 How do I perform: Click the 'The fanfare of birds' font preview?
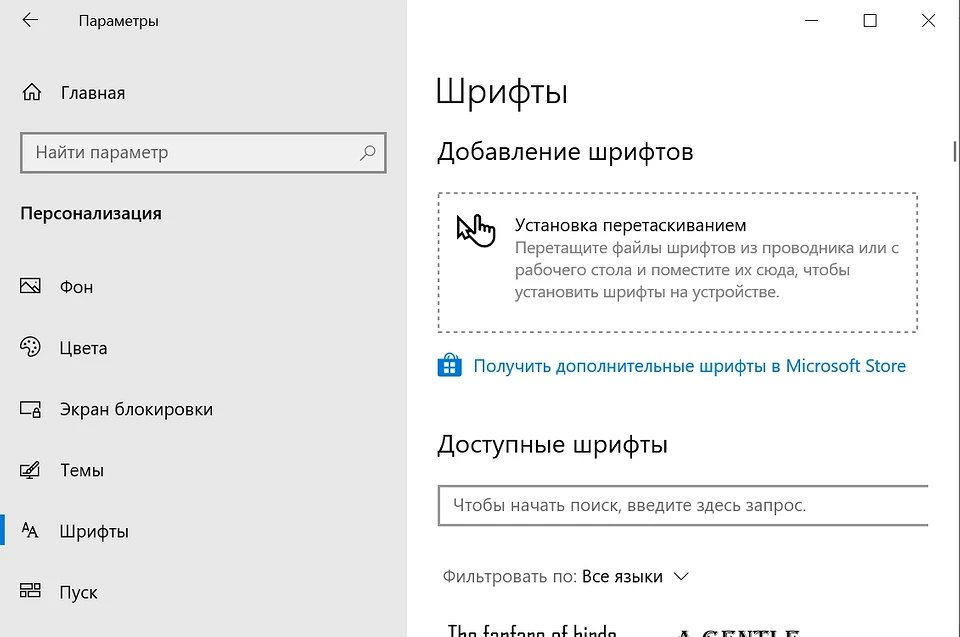[x=530, y=630]
